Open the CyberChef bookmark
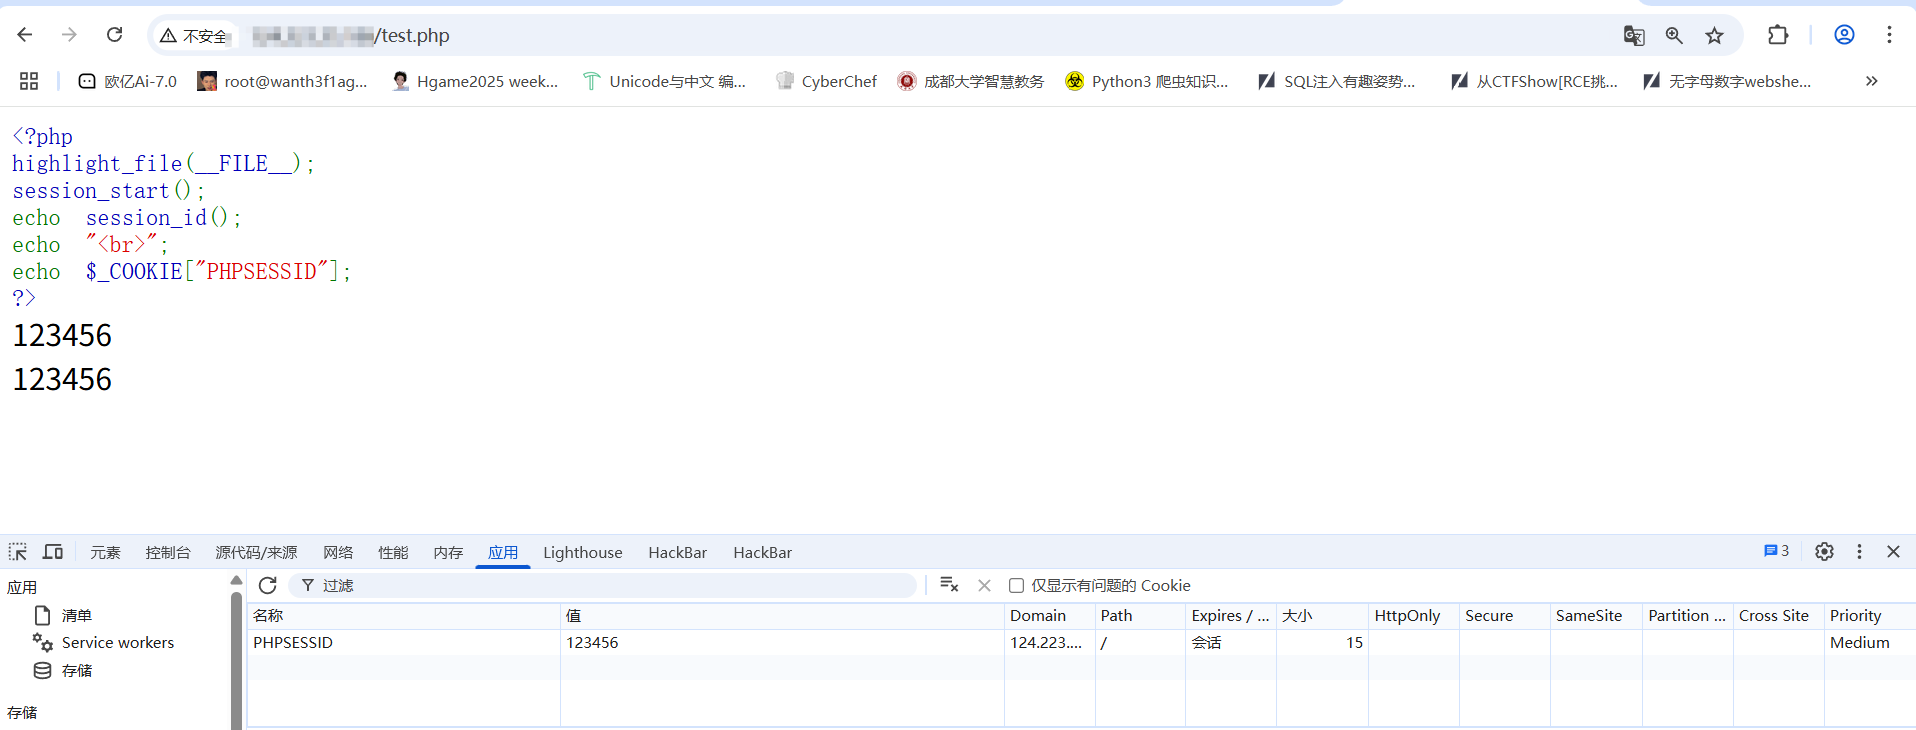This screenshot has height=730, width=1916. (826, 81)
